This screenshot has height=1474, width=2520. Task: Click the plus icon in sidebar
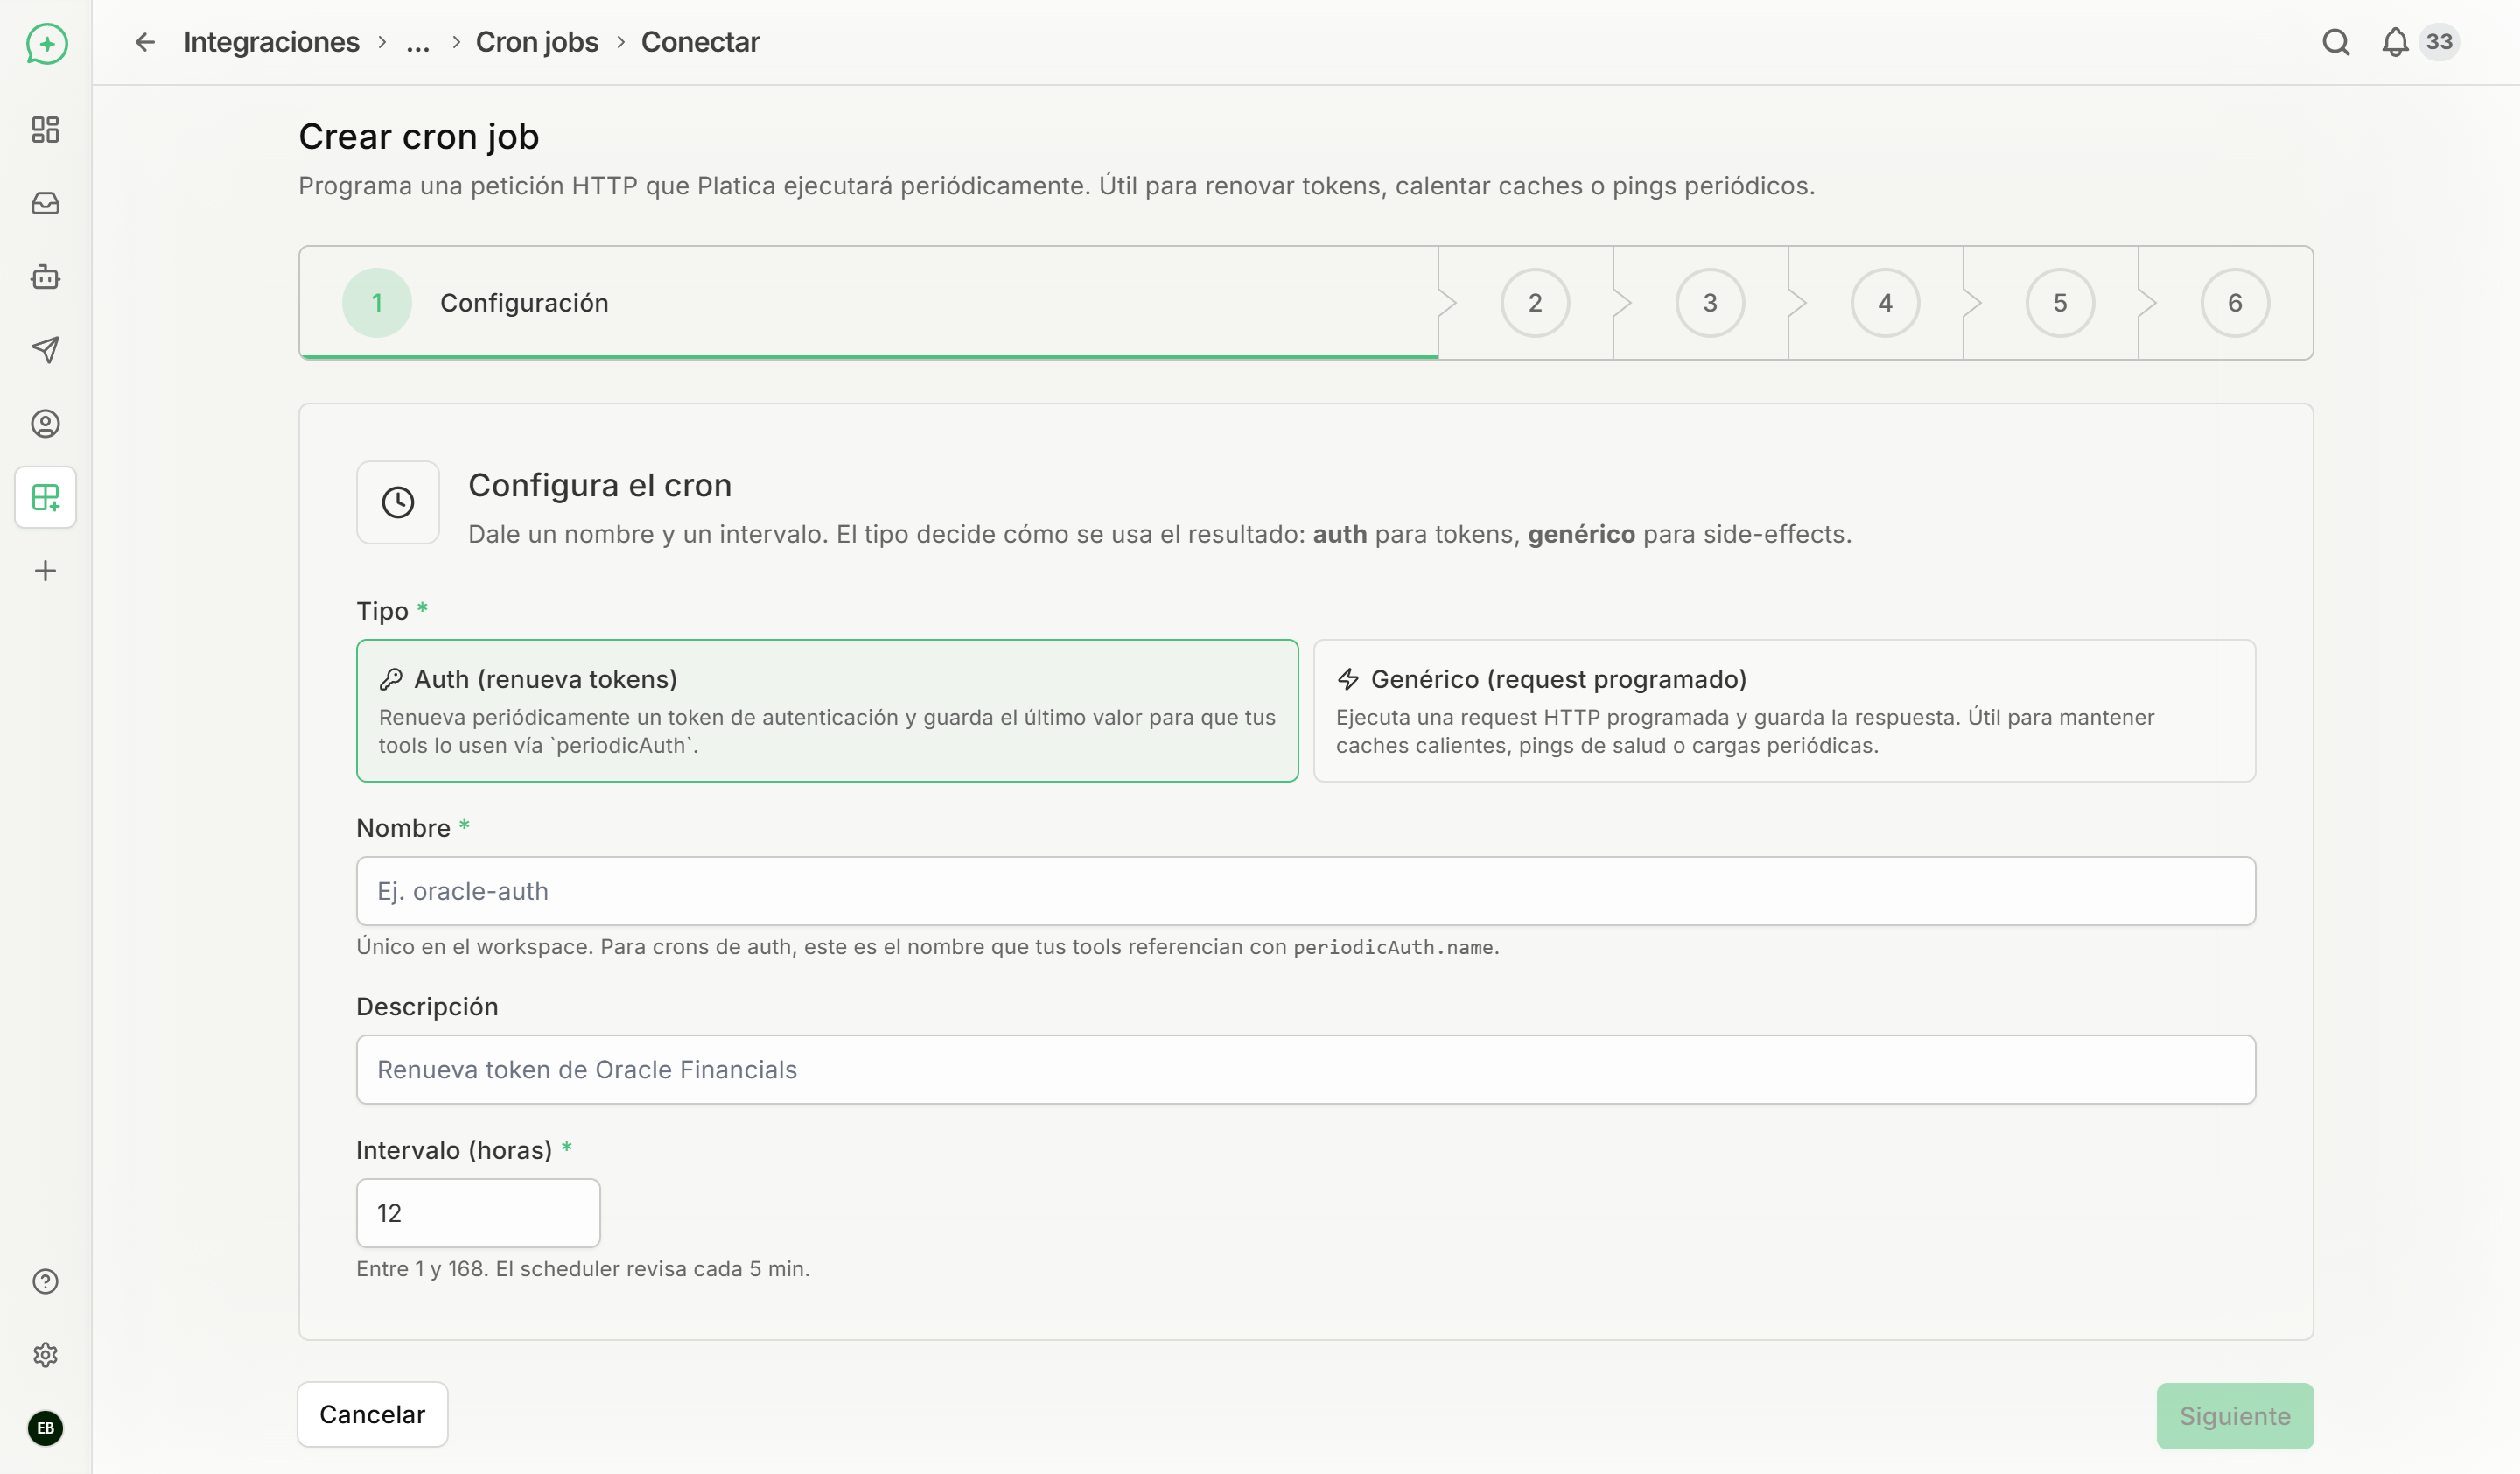pos(45,571)
